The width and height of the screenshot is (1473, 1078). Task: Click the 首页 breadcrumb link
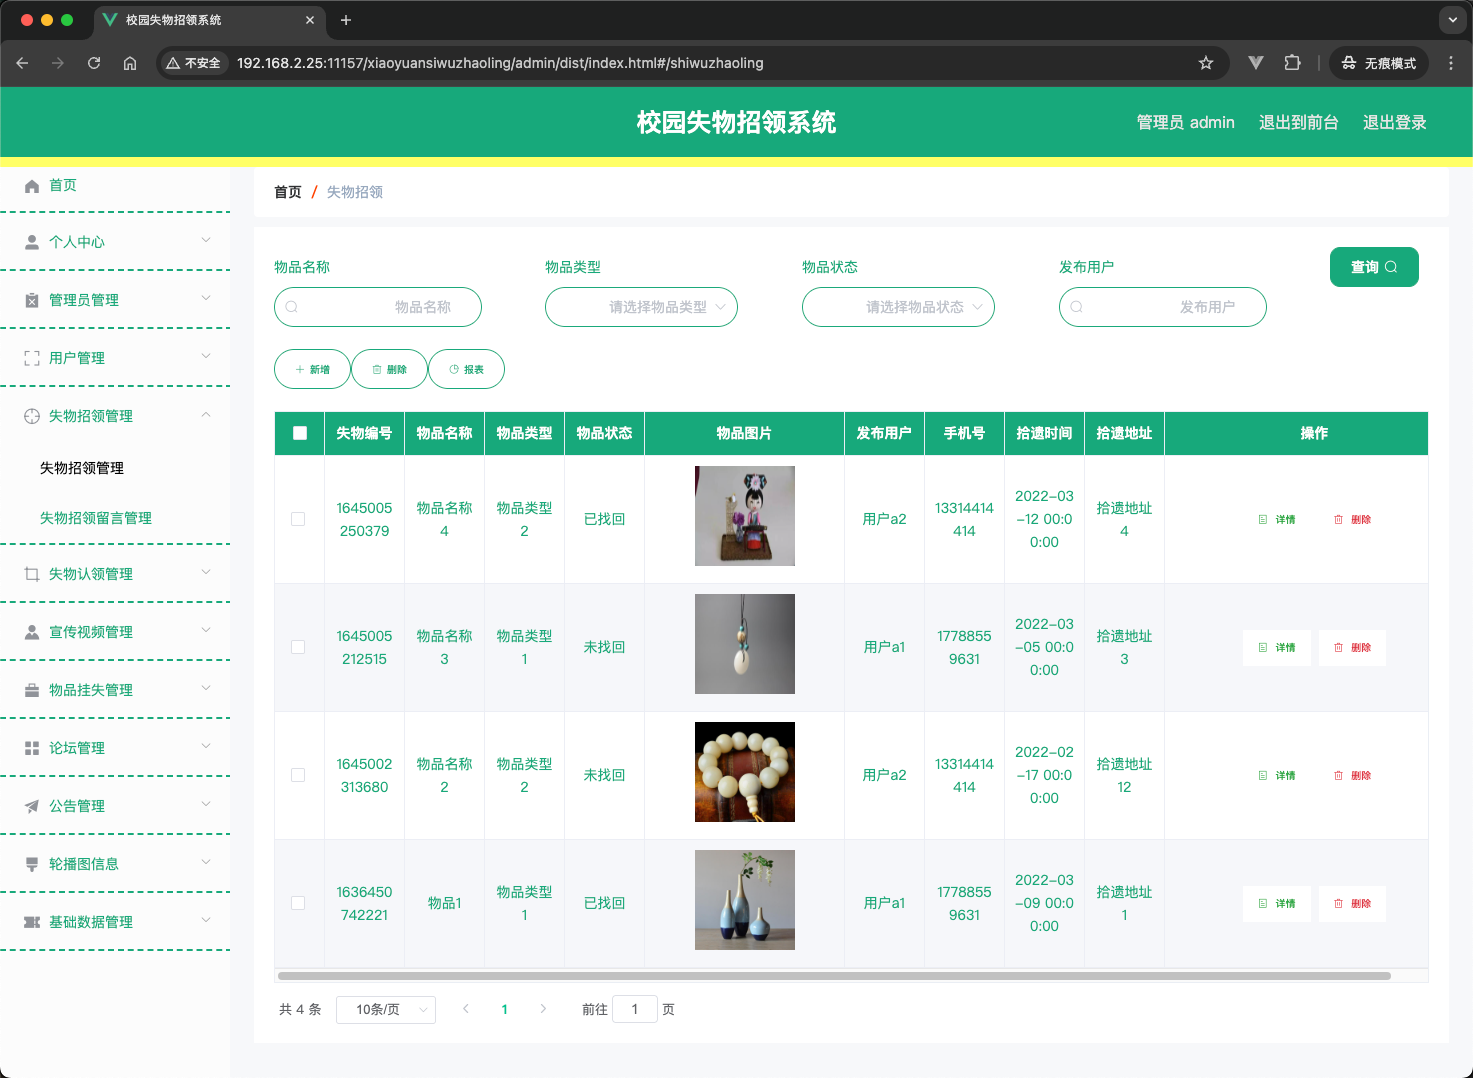coord(288,192)
